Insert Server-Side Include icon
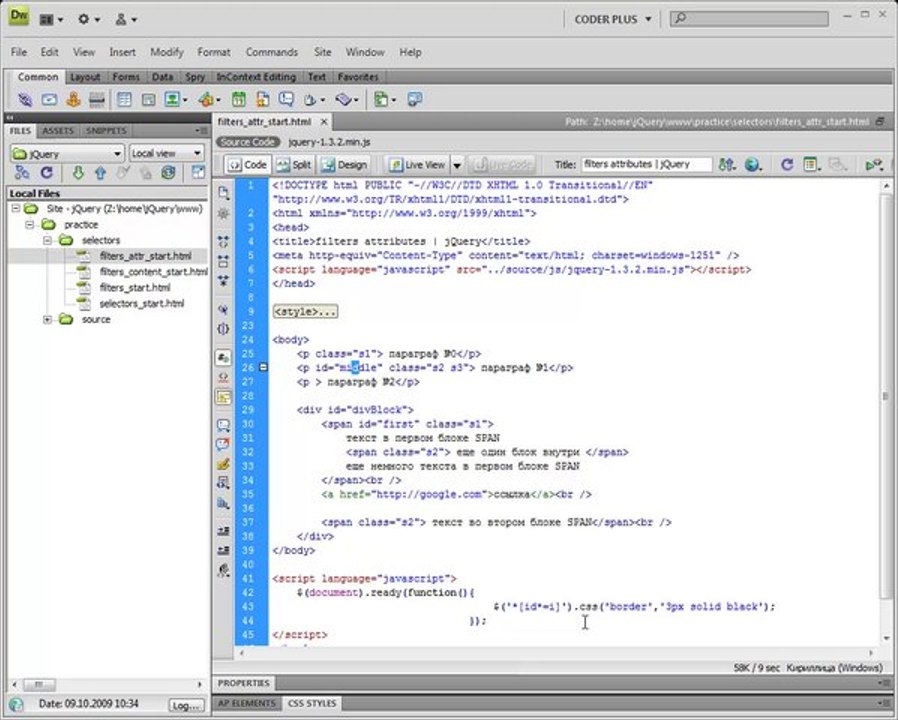898x720 pixels. (x=262, y=100)
